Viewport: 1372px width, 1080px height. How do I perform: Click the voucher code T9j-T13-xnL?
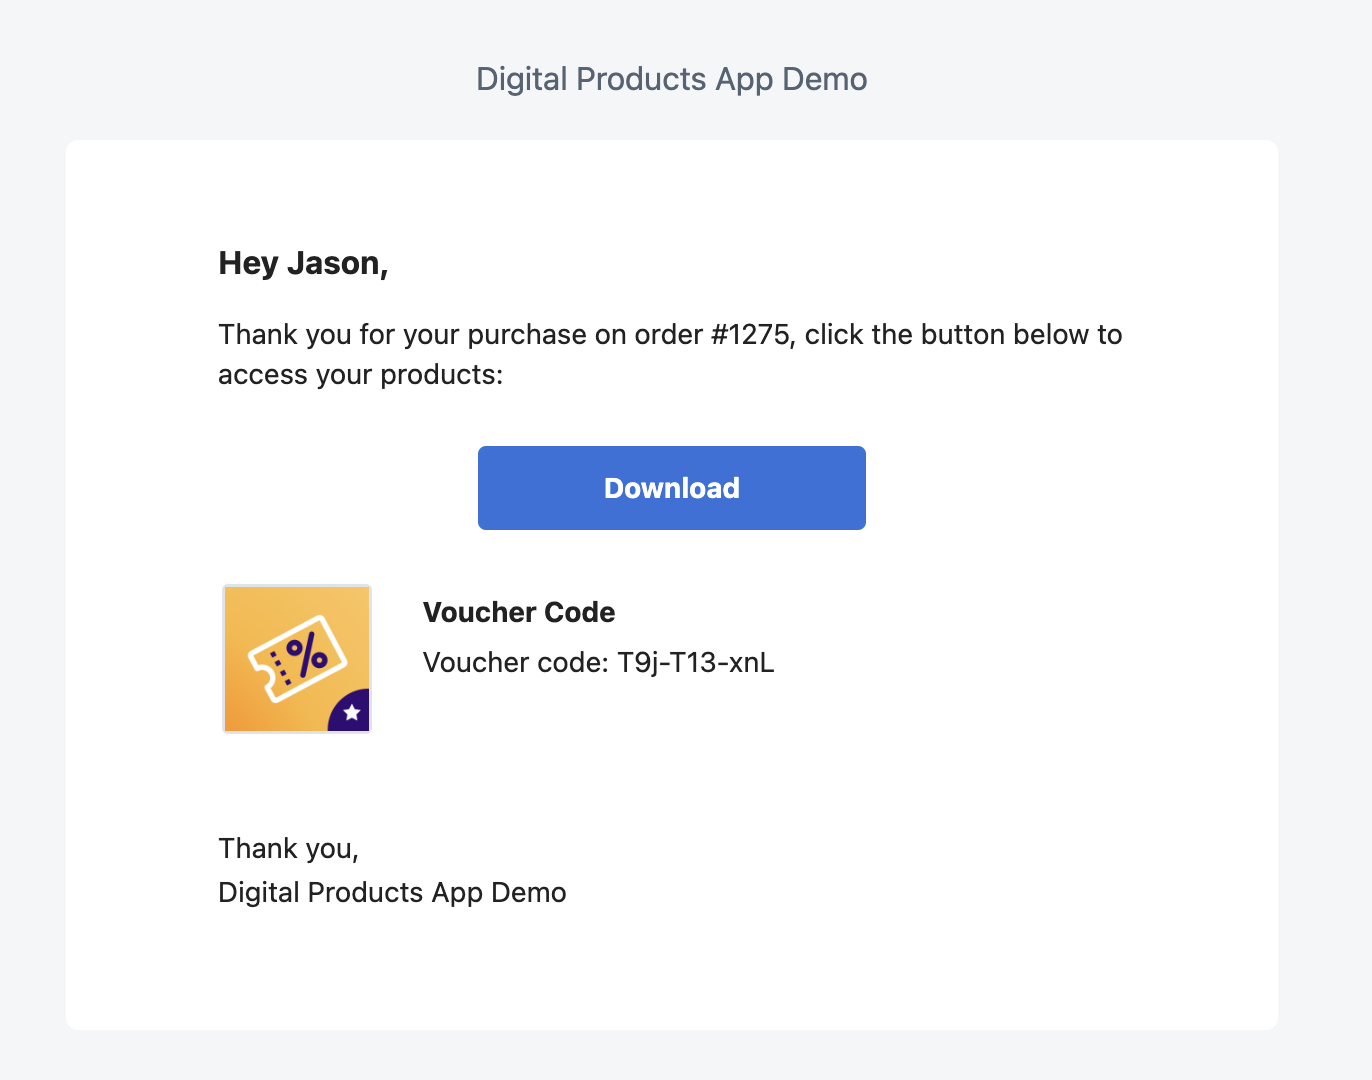pyautogui.click(x=696, y=662)
